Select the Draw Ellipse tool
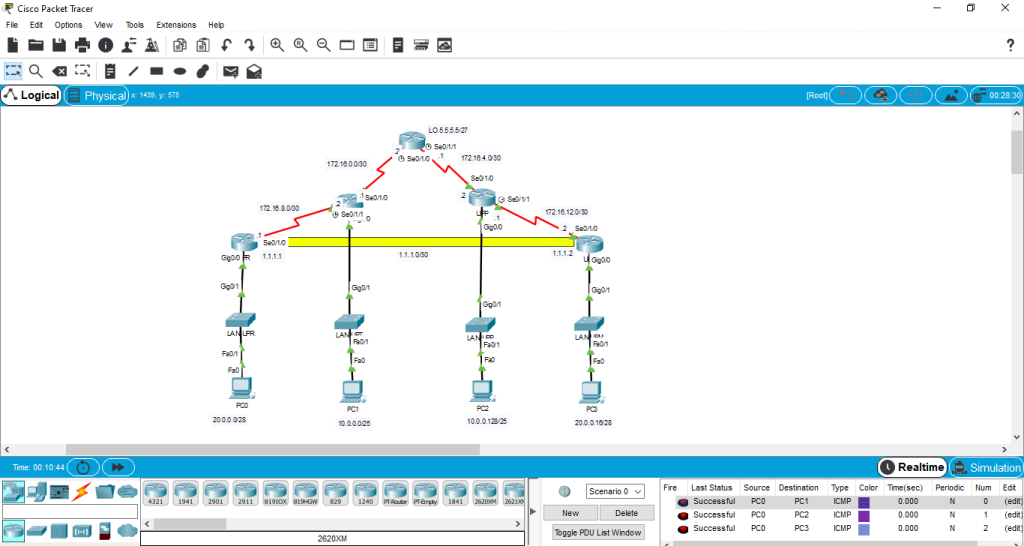1024x546 pixels. coord(180,71)
